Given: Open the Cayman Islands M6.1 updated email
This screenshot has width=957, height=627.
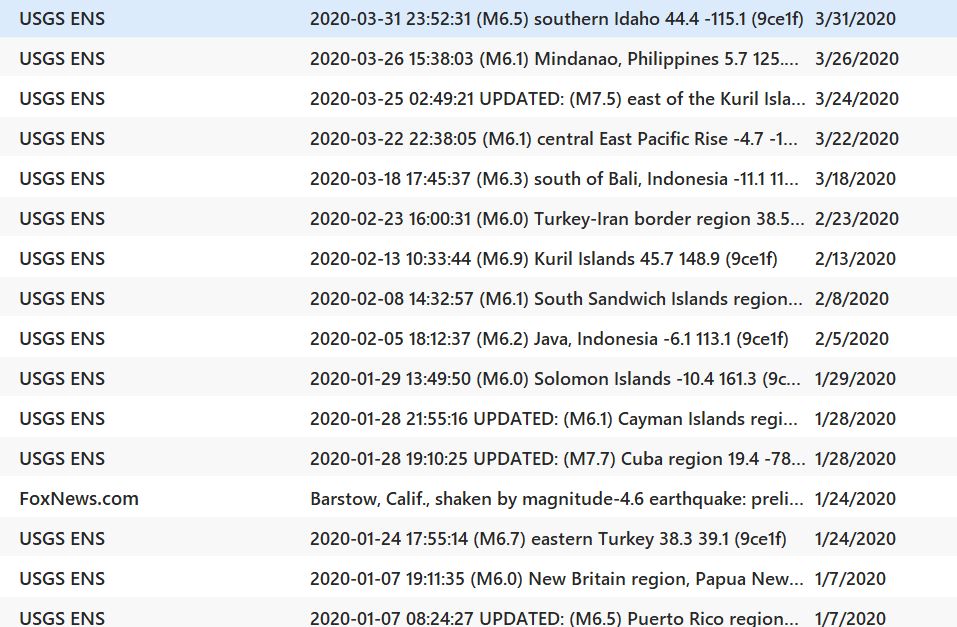Looking at the screenshot, I should (x=556, y=419).
